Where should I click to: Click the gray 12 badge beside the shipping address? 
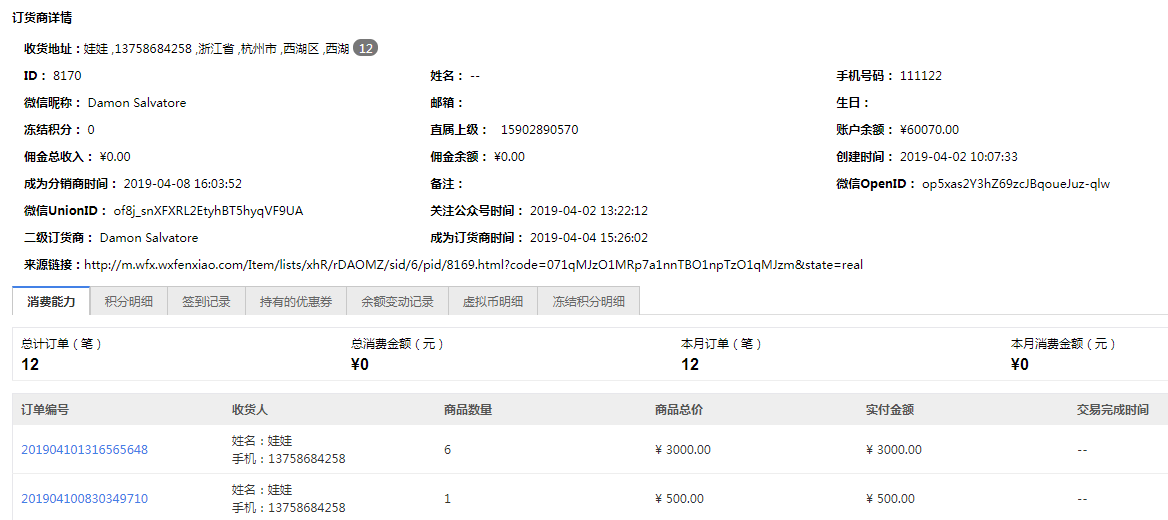click(366, 48)
